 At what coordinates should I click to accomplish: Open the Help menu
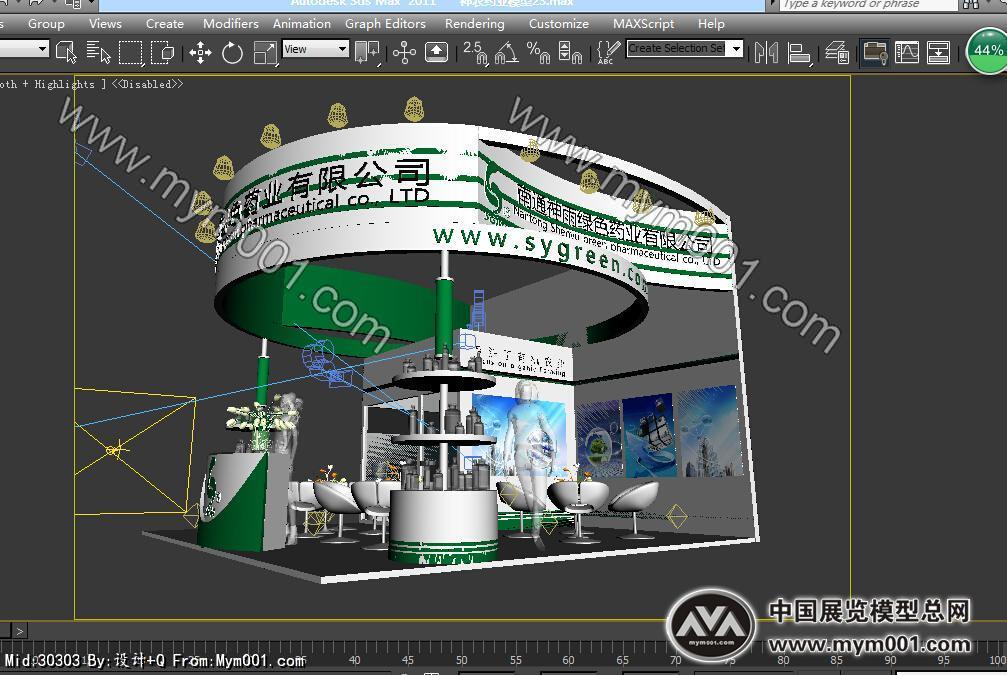[x=711, y=24]
